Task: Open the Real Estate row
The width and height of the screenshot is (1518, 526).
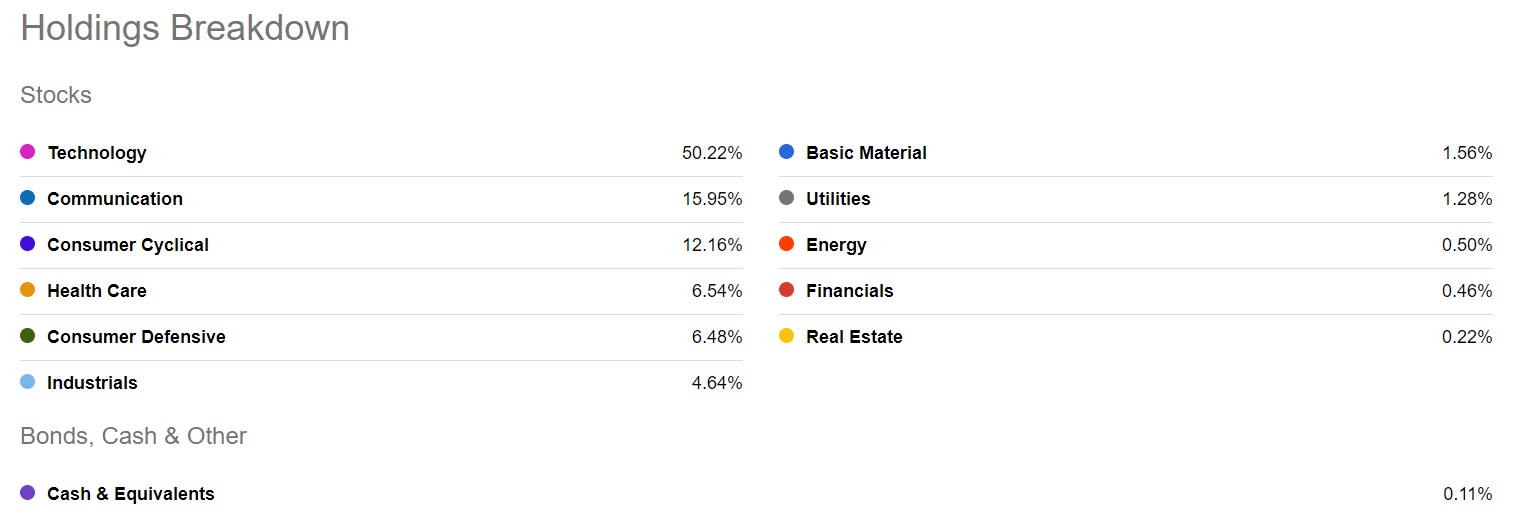Action: point(1136,337)
